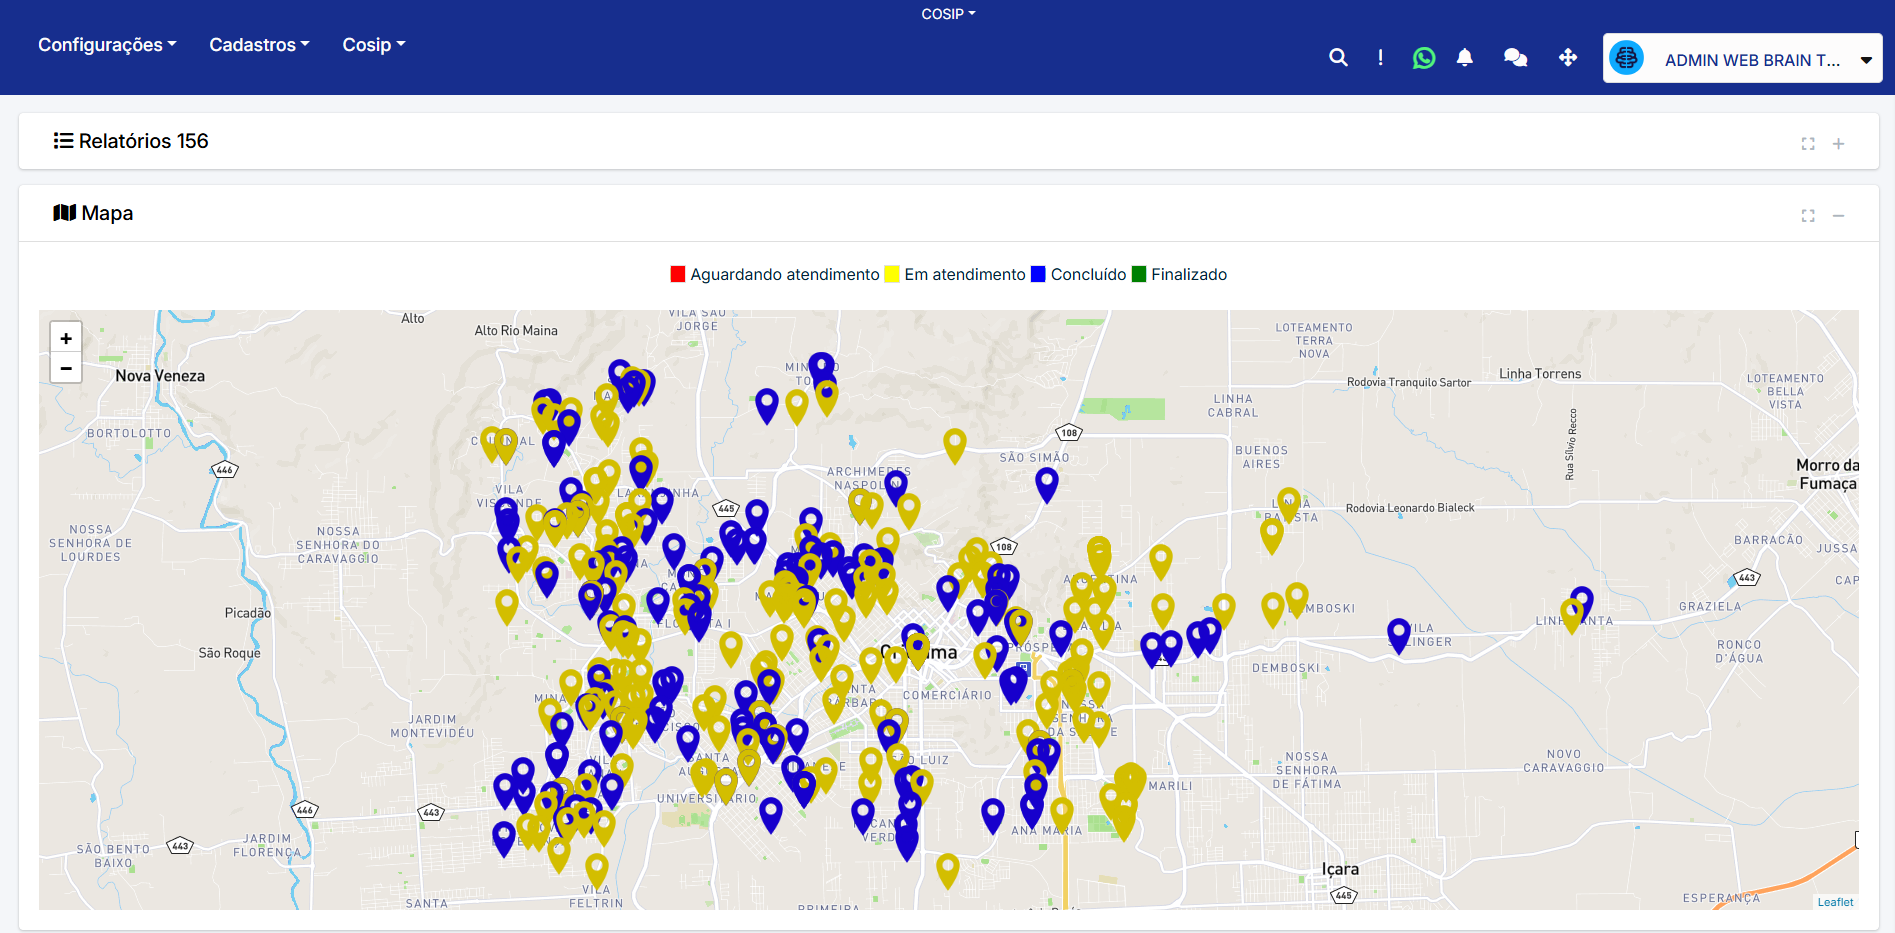Click the Linha Torrens map label
Image resolution: width=1895 pixels, height=933 pixels.
1540,374
